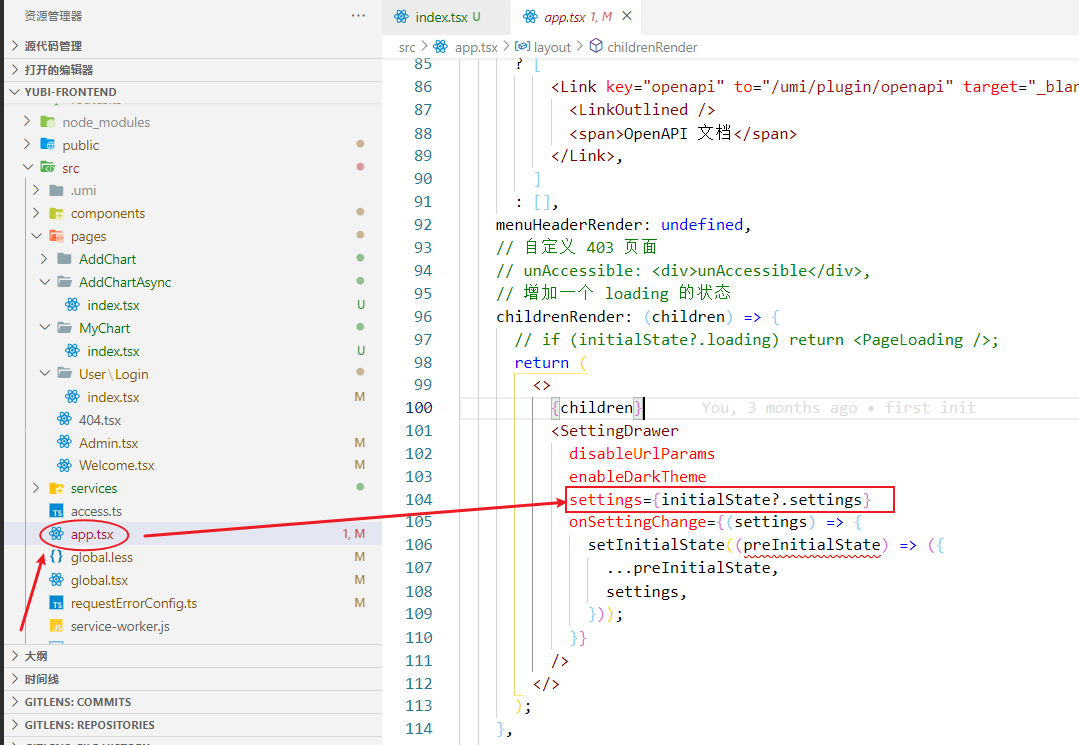Open requestErrorConfig.ts in the file tree
This screenshot has height=745, width=1079.
pos(133,603)
